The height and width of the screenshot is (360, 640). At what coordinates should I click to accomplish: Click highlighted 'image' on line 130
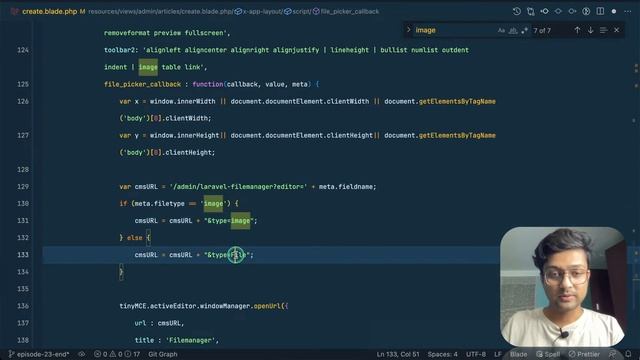click(x=213, y=203)
